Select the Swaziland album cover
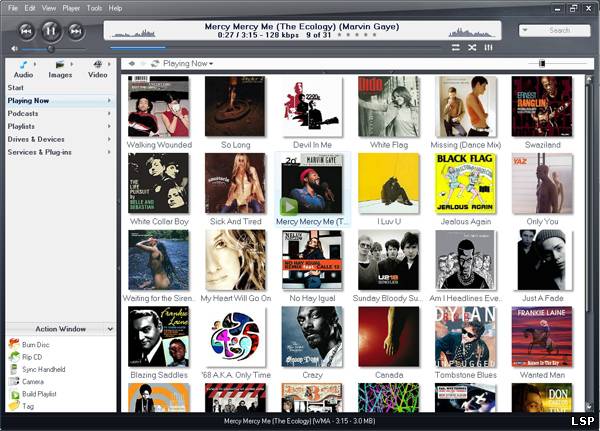The image size is (600, 431). point(542,106)
